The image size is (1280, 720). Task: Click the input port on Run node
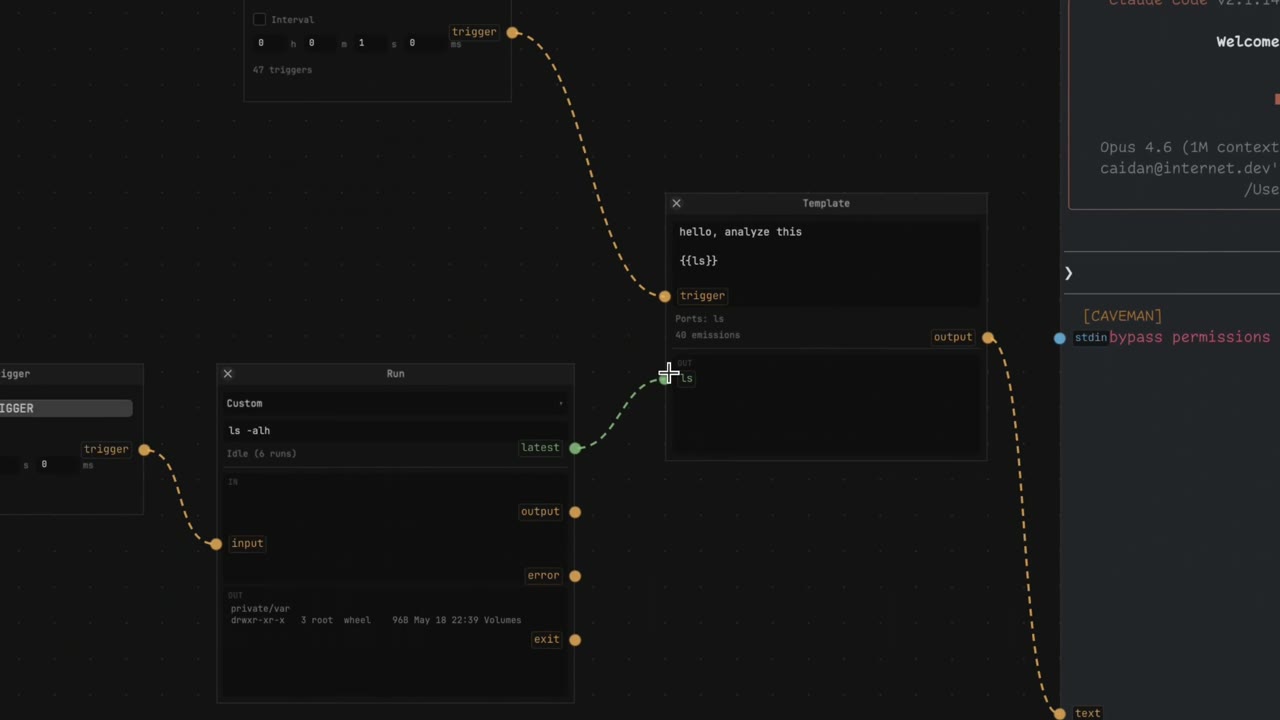216,544
